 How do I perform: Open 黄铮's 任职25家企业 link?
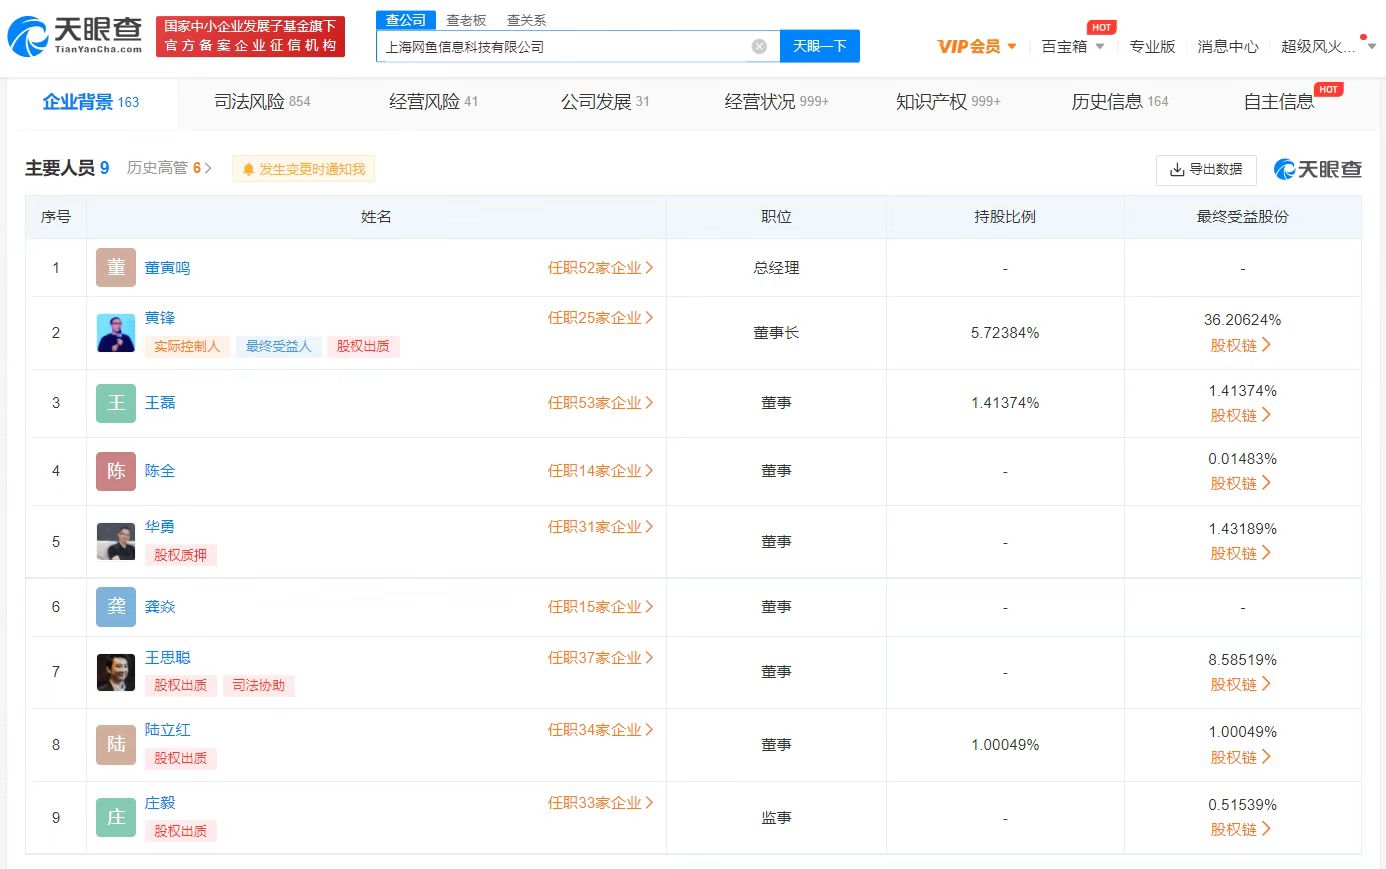600,318
